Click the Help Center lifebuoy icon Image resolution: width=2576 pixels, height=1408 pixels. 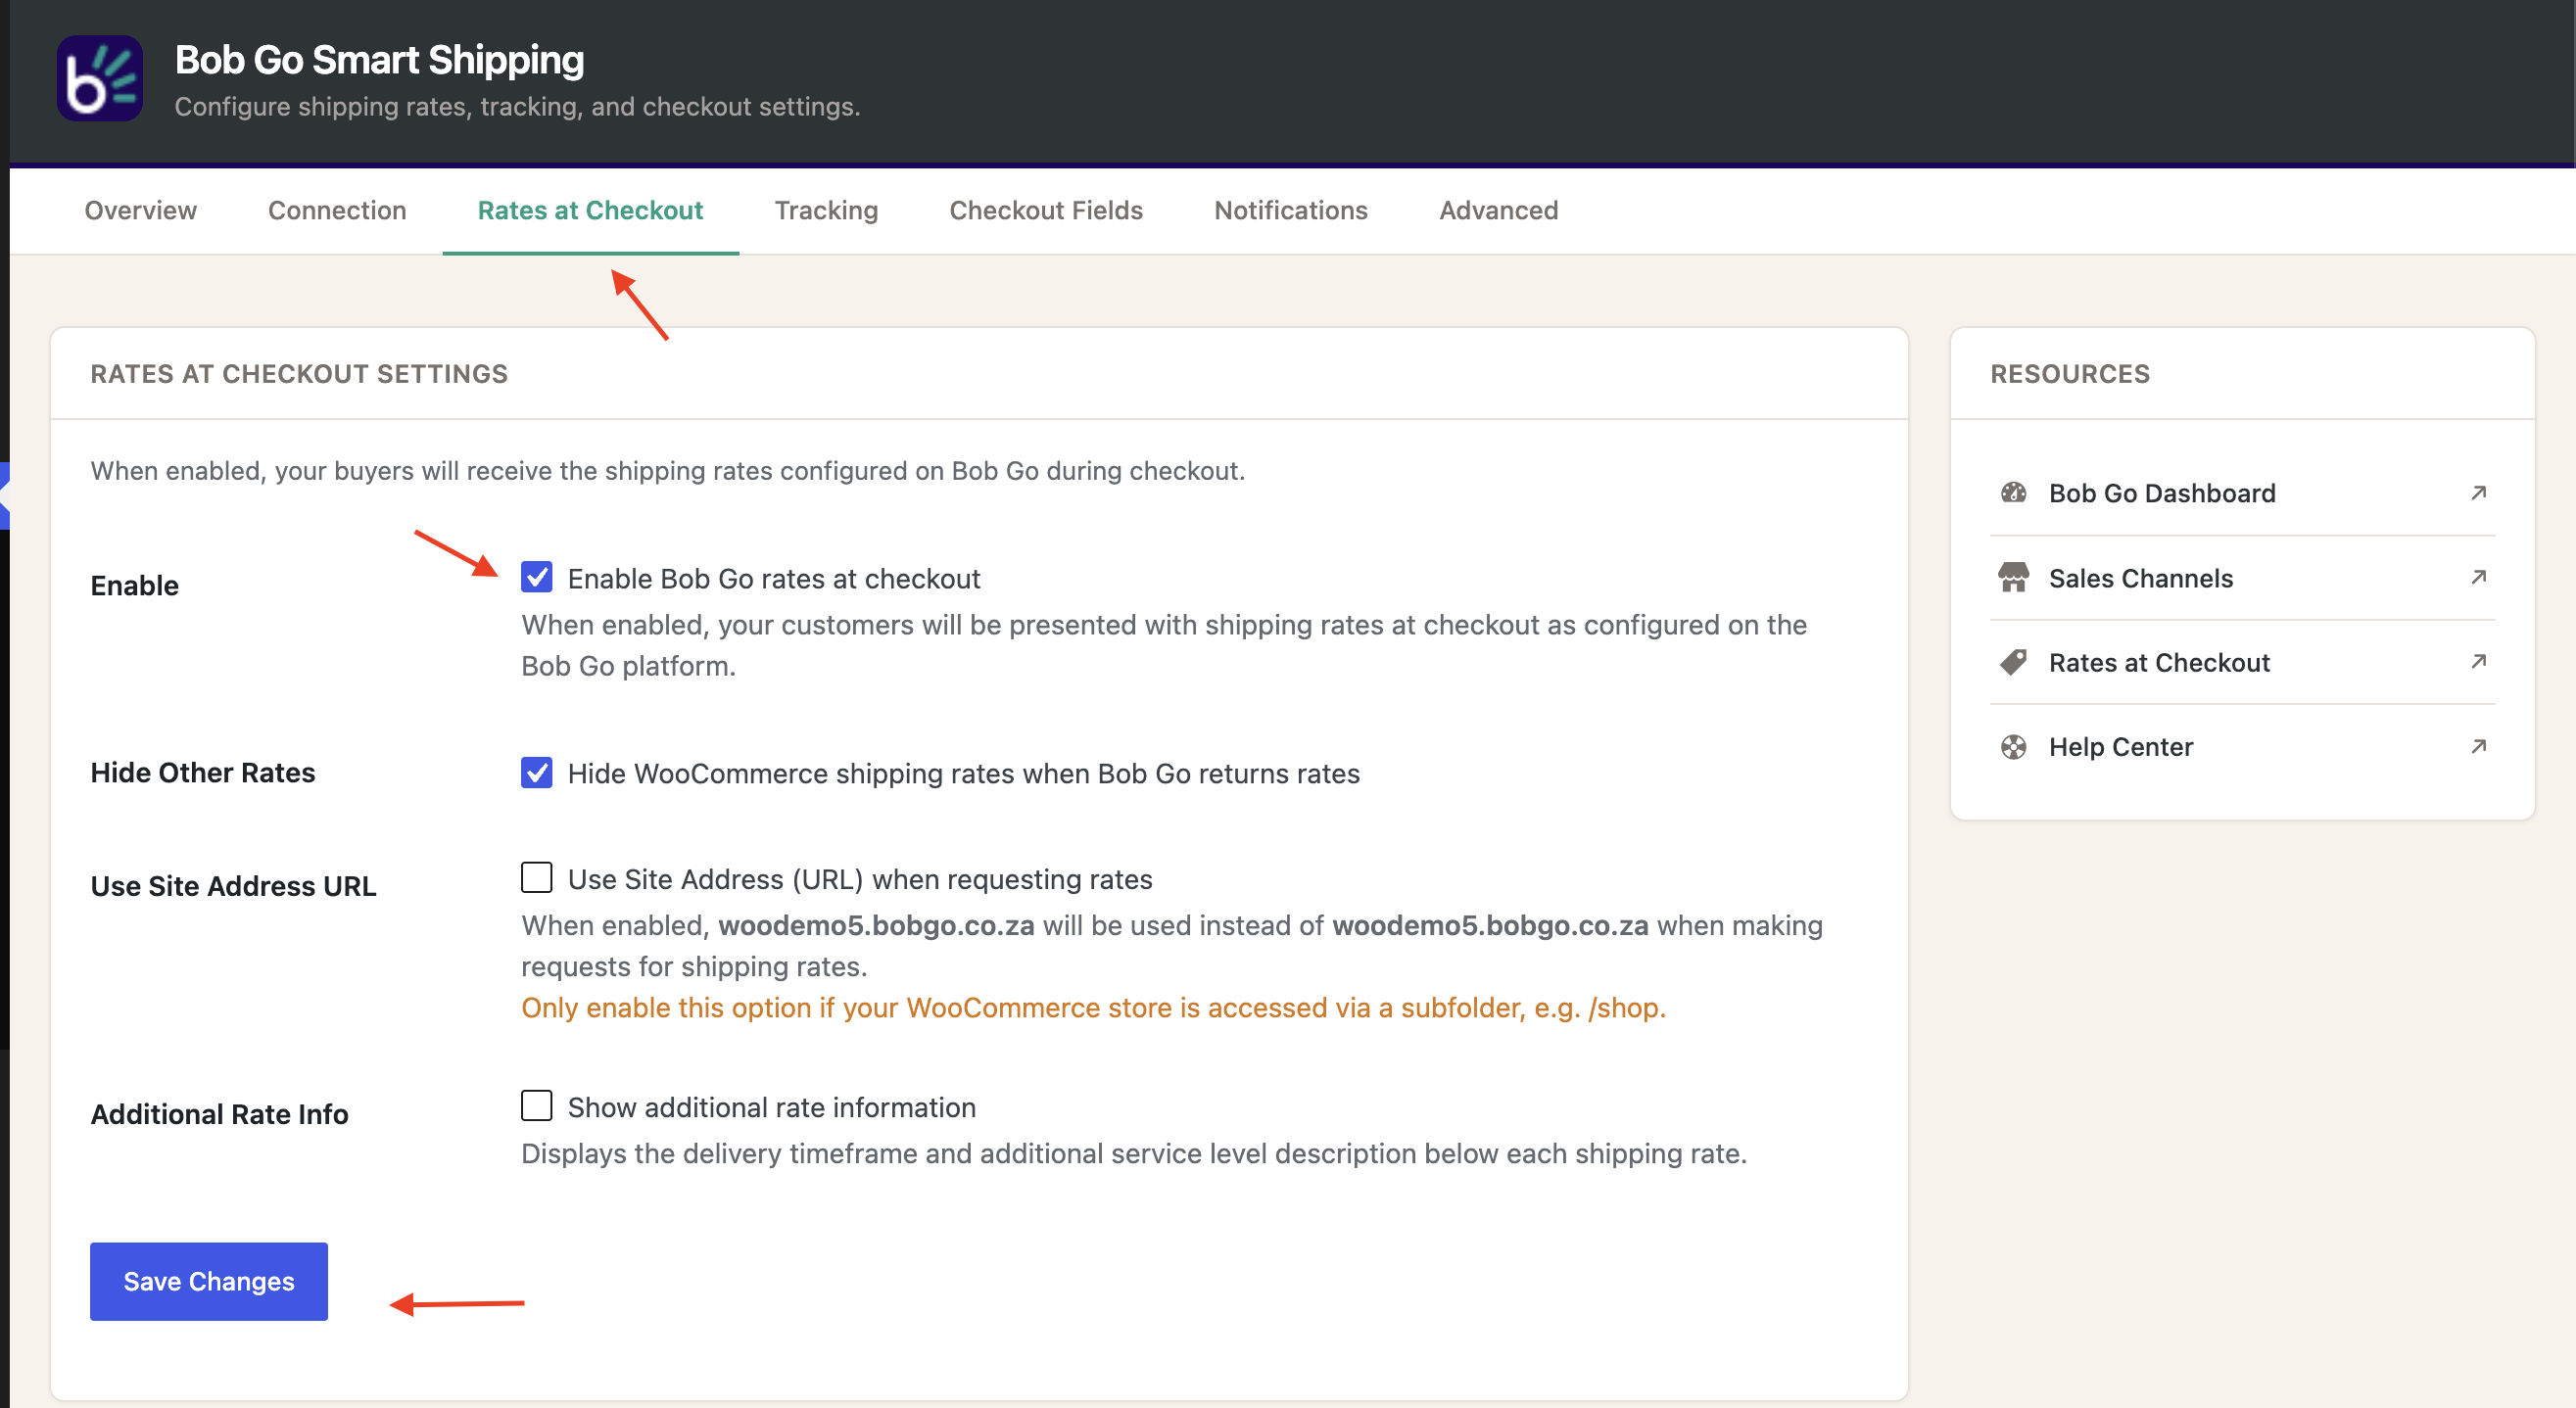click(x=2013, y=747)
